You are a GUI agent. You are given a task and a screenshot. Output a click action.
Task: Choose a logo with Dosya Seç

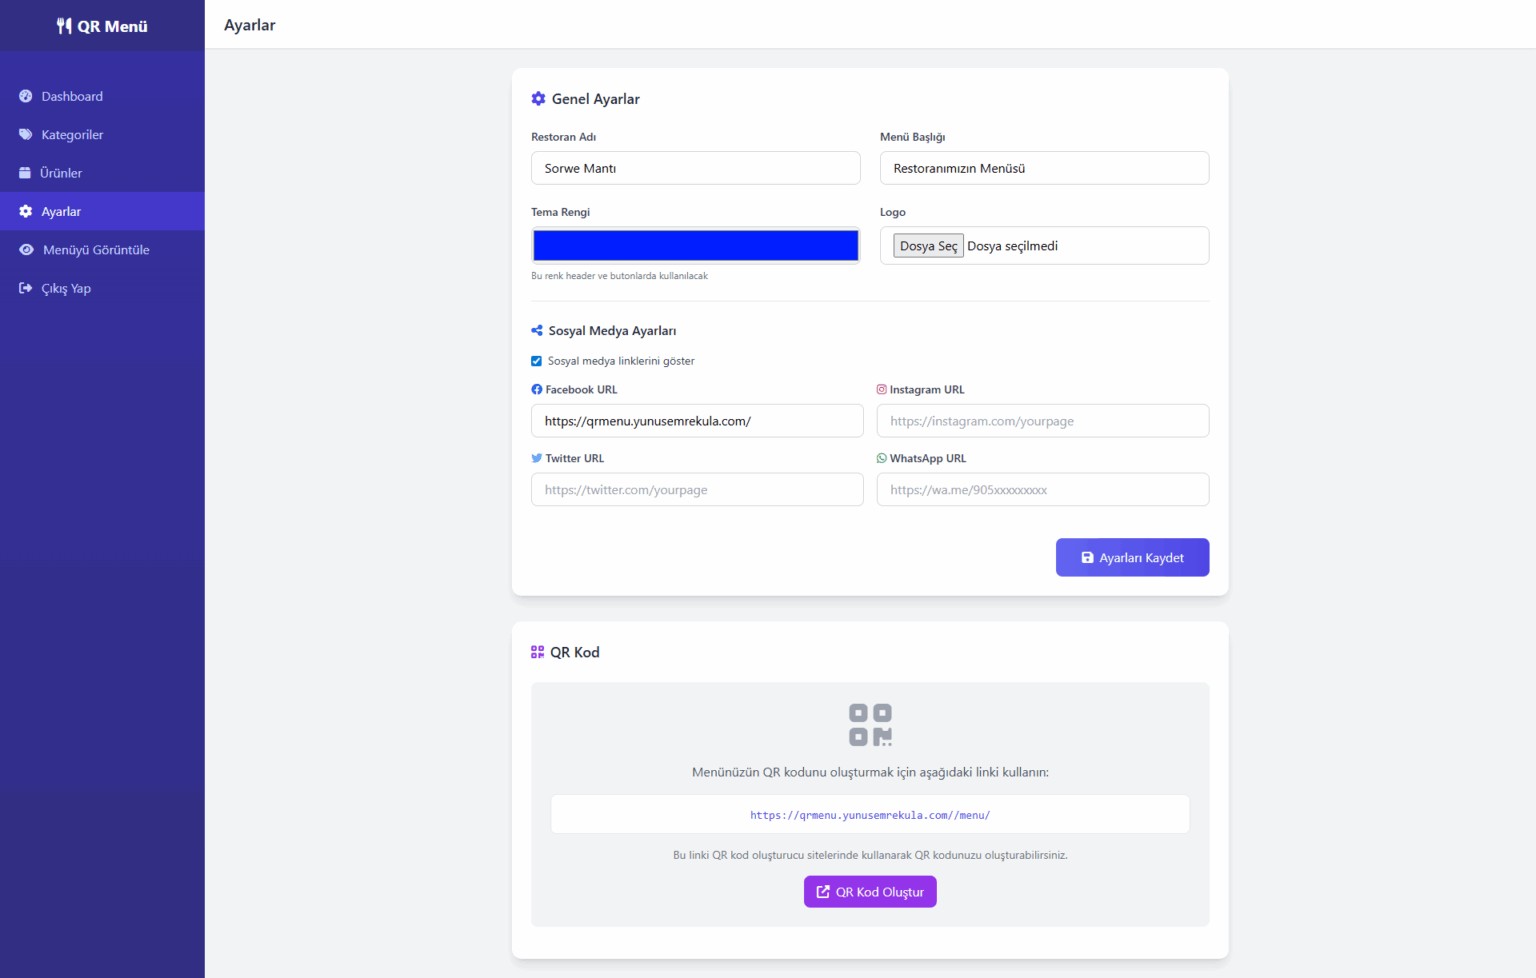928,246
